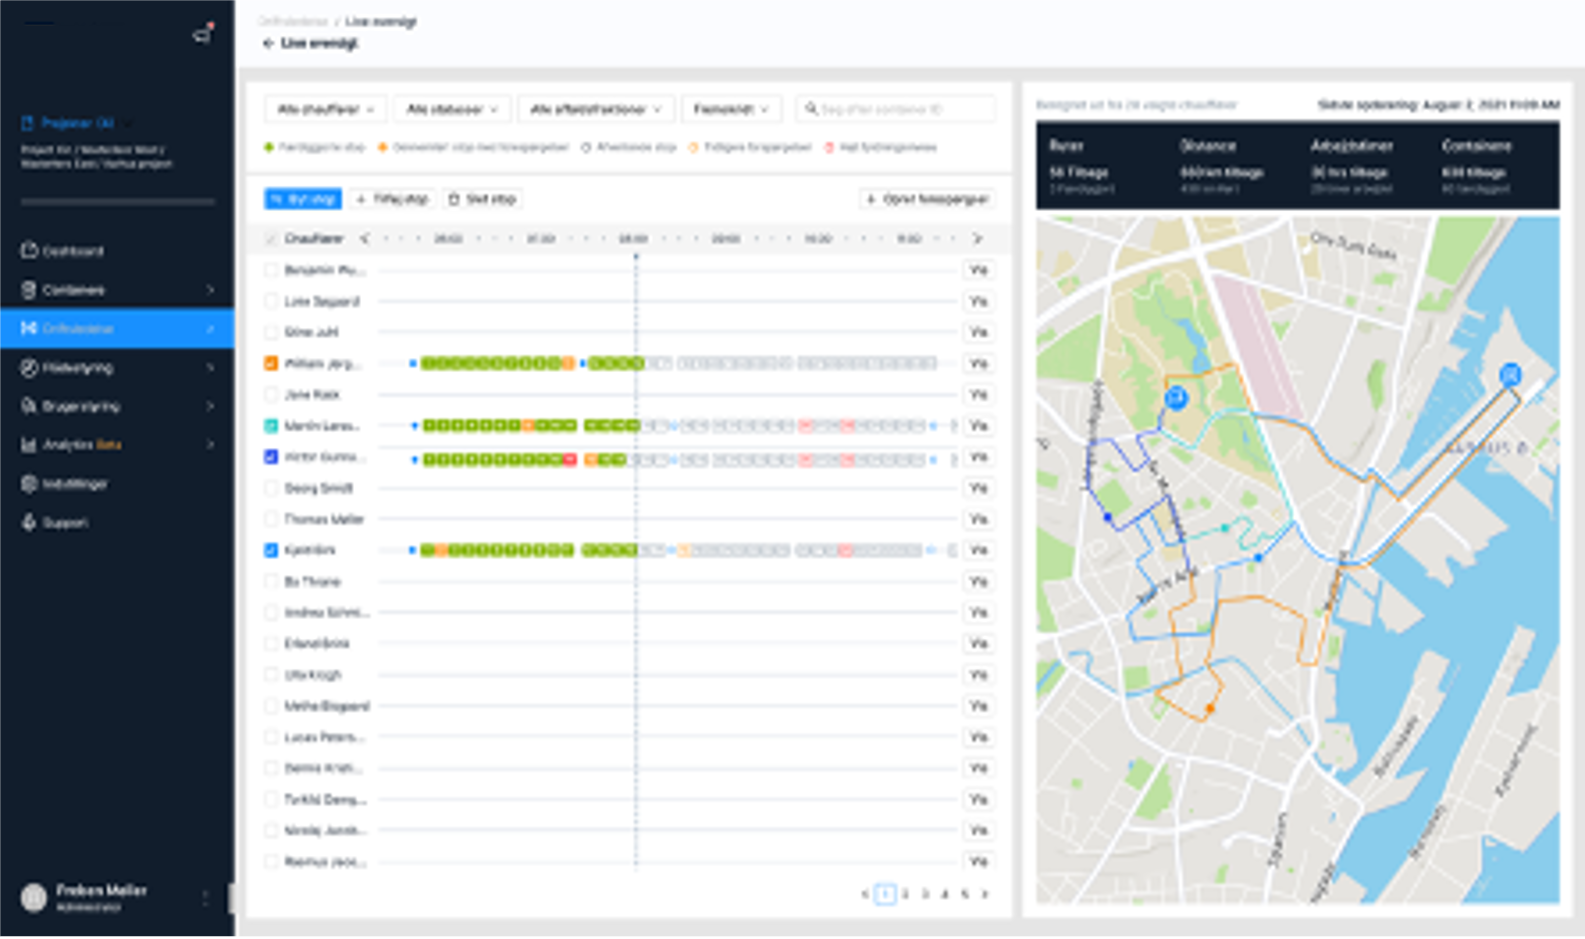The width and height of the screenshot is (1585, 939).
Task: Click the Mette Bisgaard driver name
Action: click(327, 706)
